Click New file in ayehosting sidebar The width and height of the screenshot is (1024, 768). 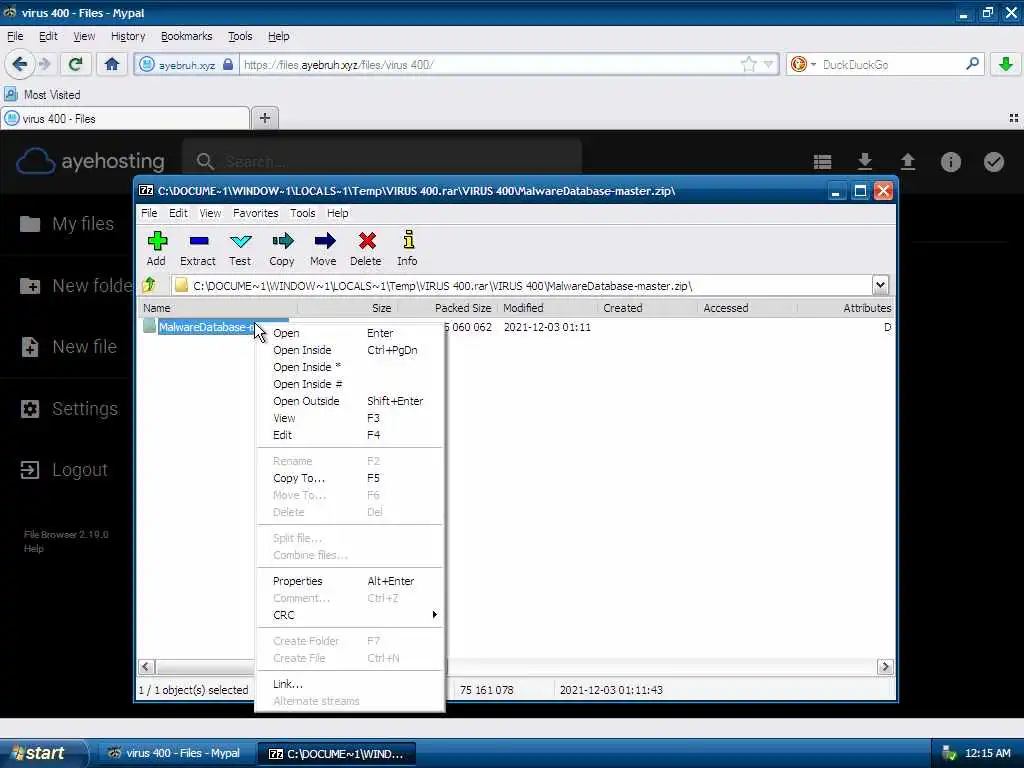click(68, 347)
